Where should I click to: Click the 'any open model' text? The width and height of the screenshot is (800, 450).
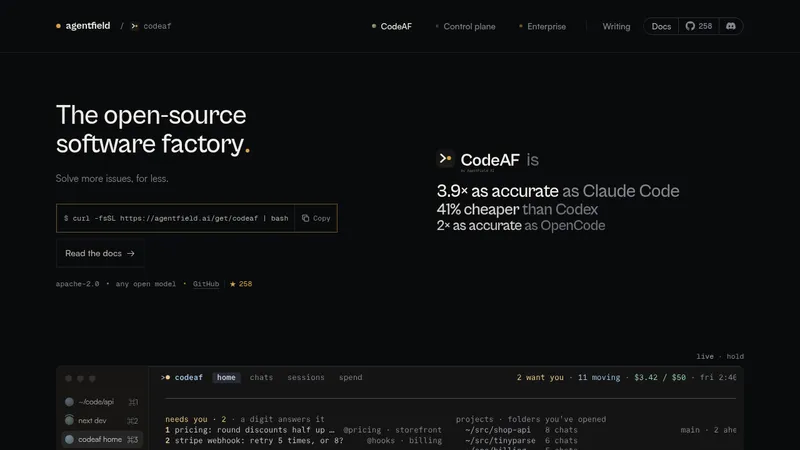pyautogui.click(x=145, y=284)
